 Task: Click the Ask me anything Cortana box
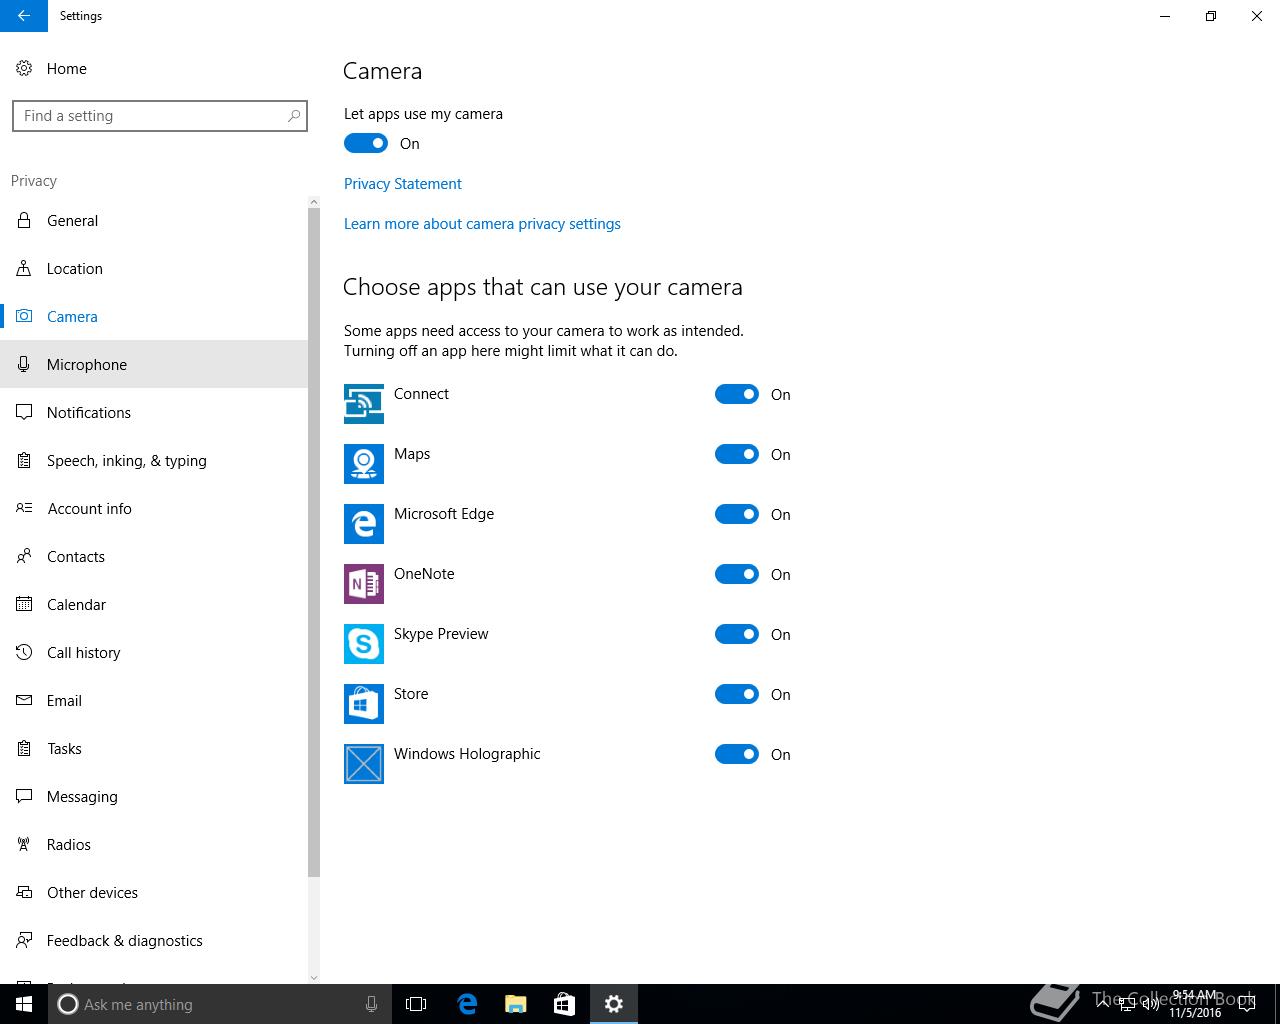tap(219, 1004)
